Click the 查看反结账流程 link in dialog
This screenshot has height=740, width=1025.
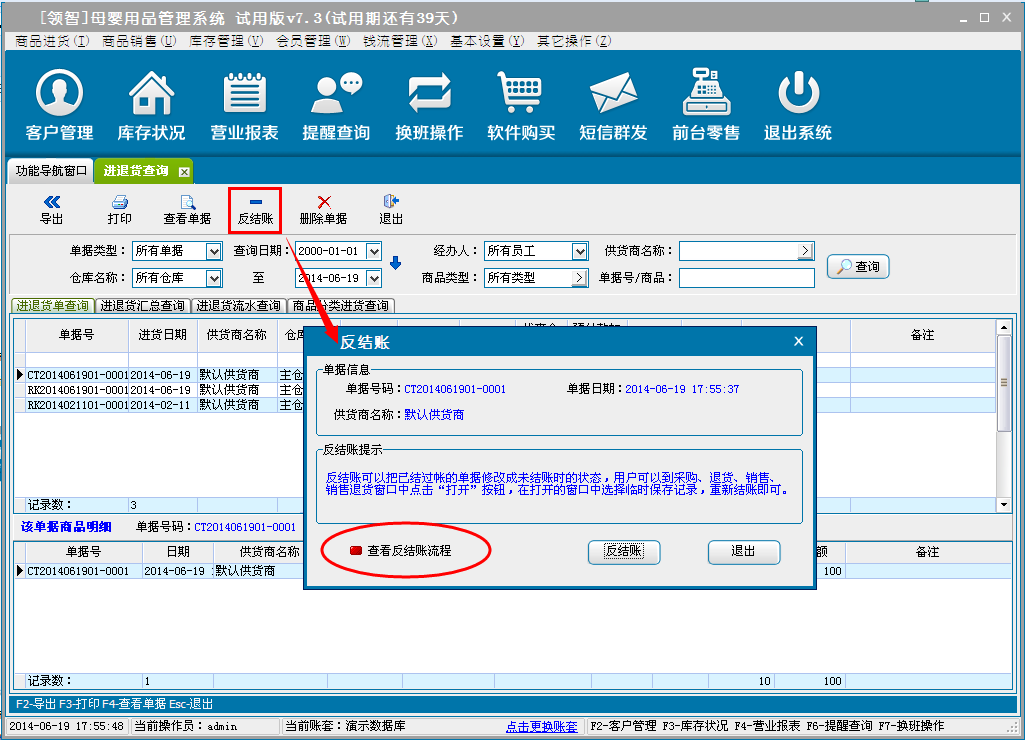pos(408,551)
